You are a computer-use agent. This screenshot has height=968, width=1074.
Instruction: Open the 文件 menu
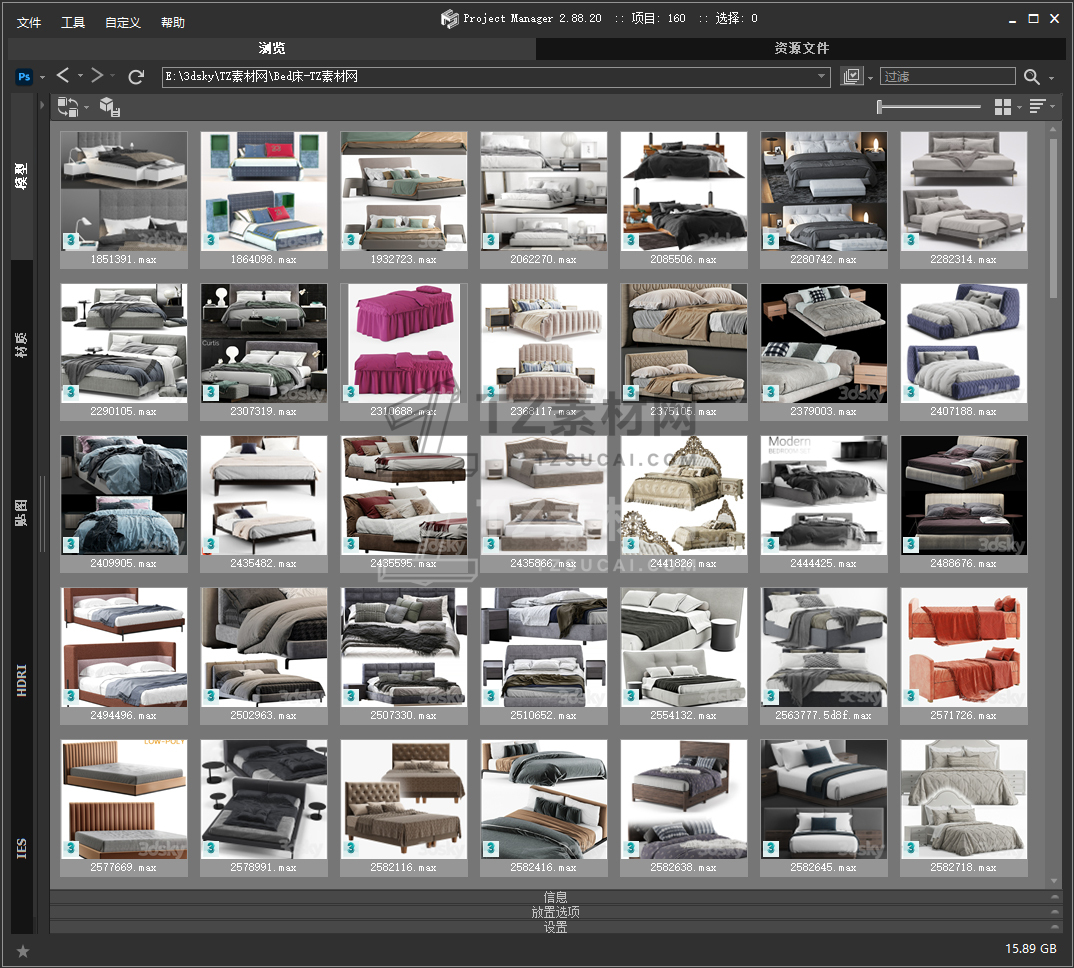coord(29,23)
